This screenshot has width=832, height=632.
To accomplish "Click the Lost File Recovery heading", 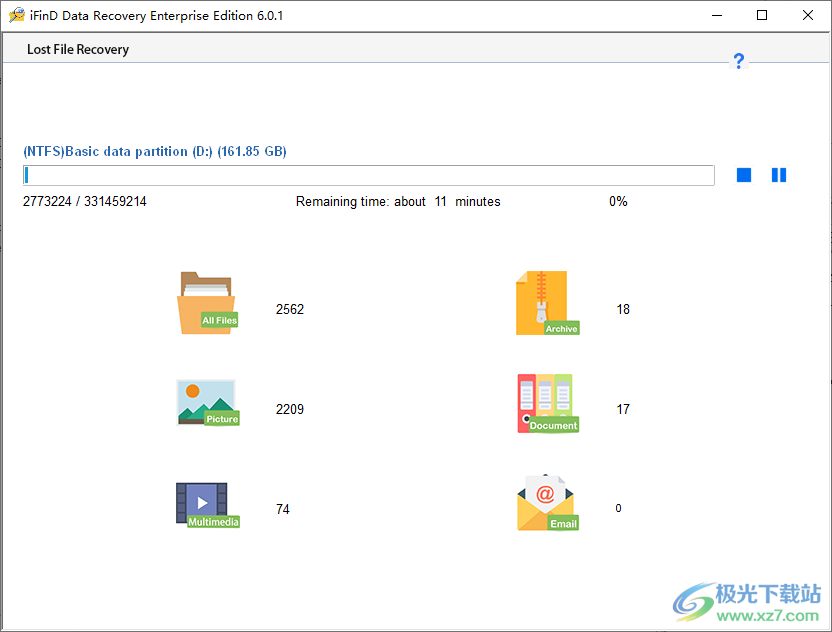I will [x=78, y=49].
